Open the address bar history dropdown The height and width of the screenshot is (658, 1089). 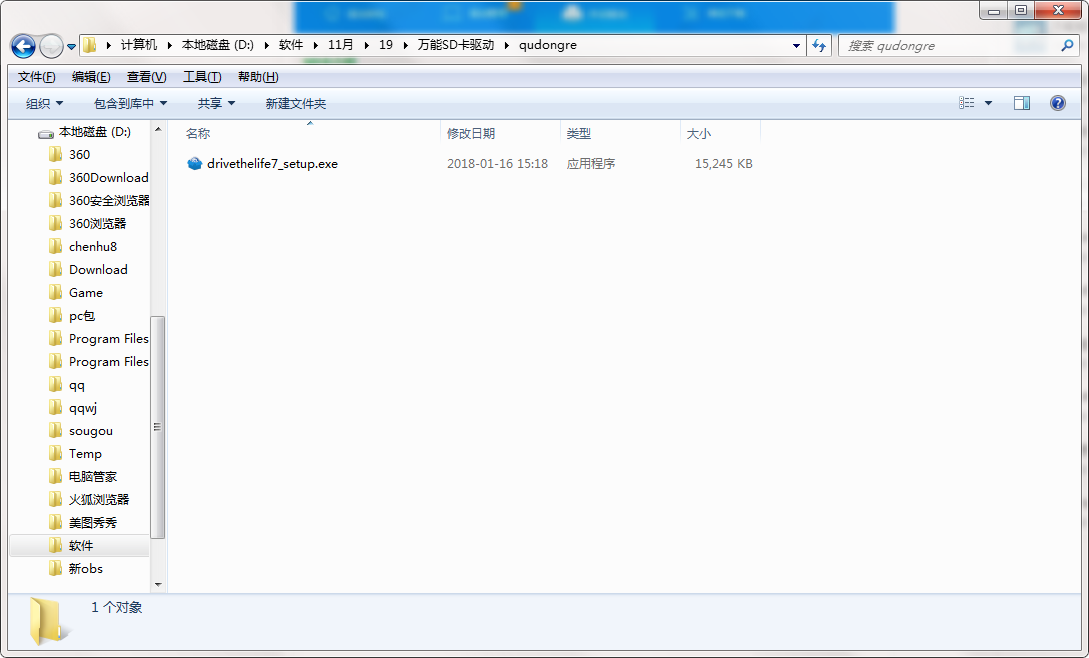pyautogui.click(x=796, y=45)
